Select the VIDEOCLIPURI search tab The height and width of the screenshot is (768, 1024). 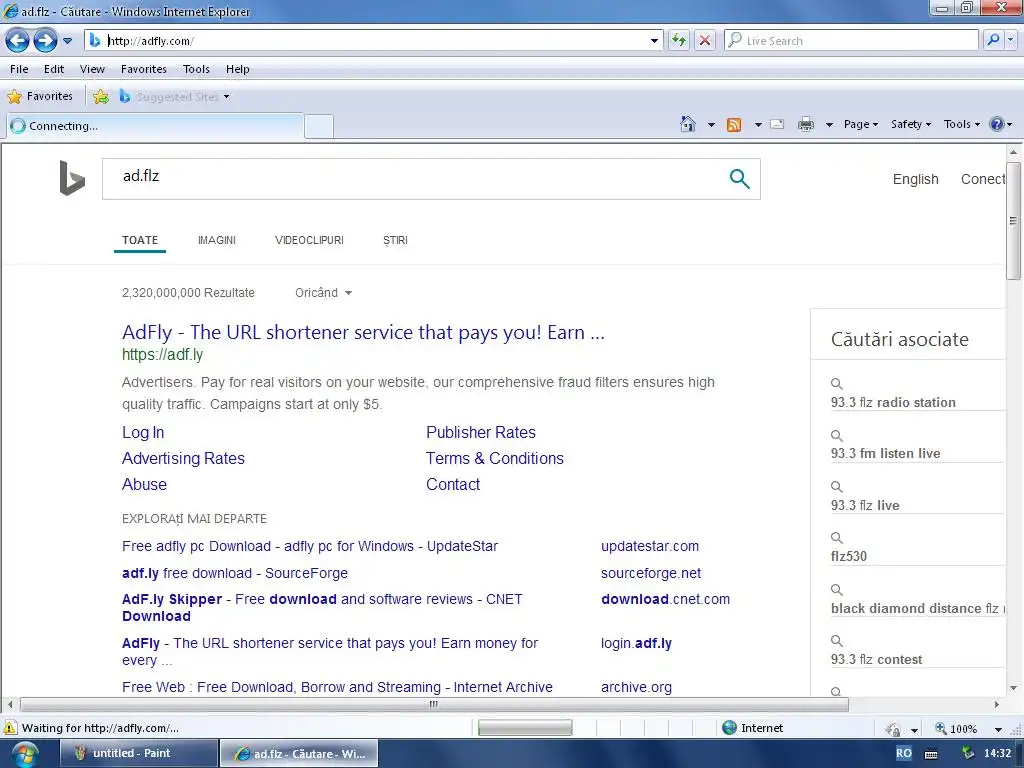click(310, 240)
